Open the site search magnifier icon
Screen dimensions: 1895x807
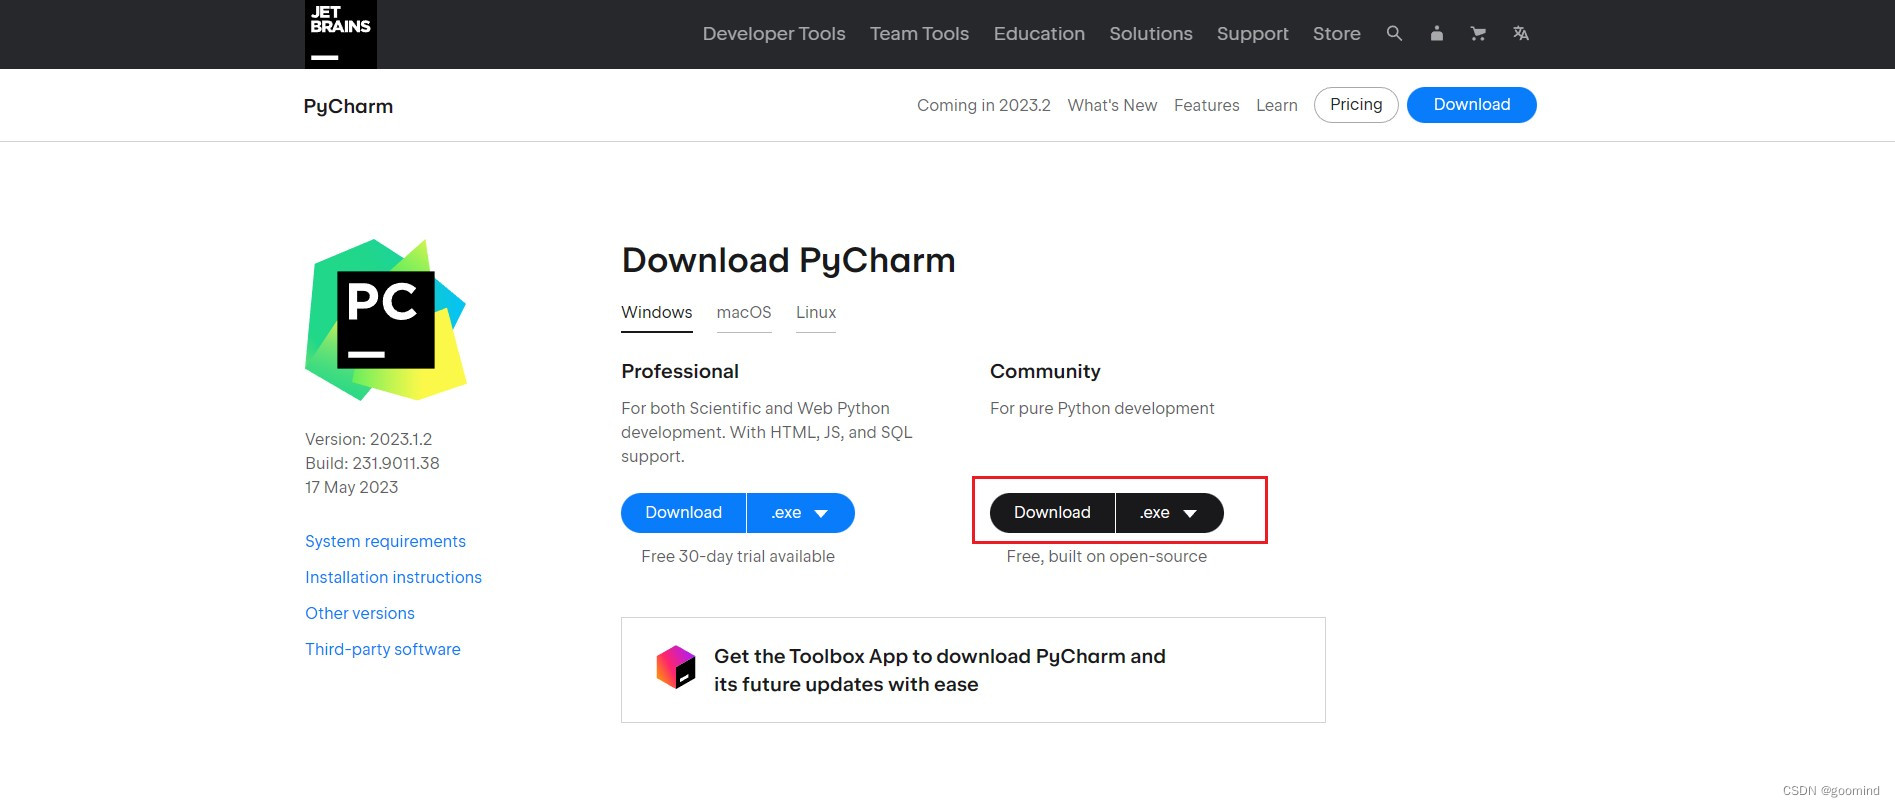click(x=1394, y=33)
